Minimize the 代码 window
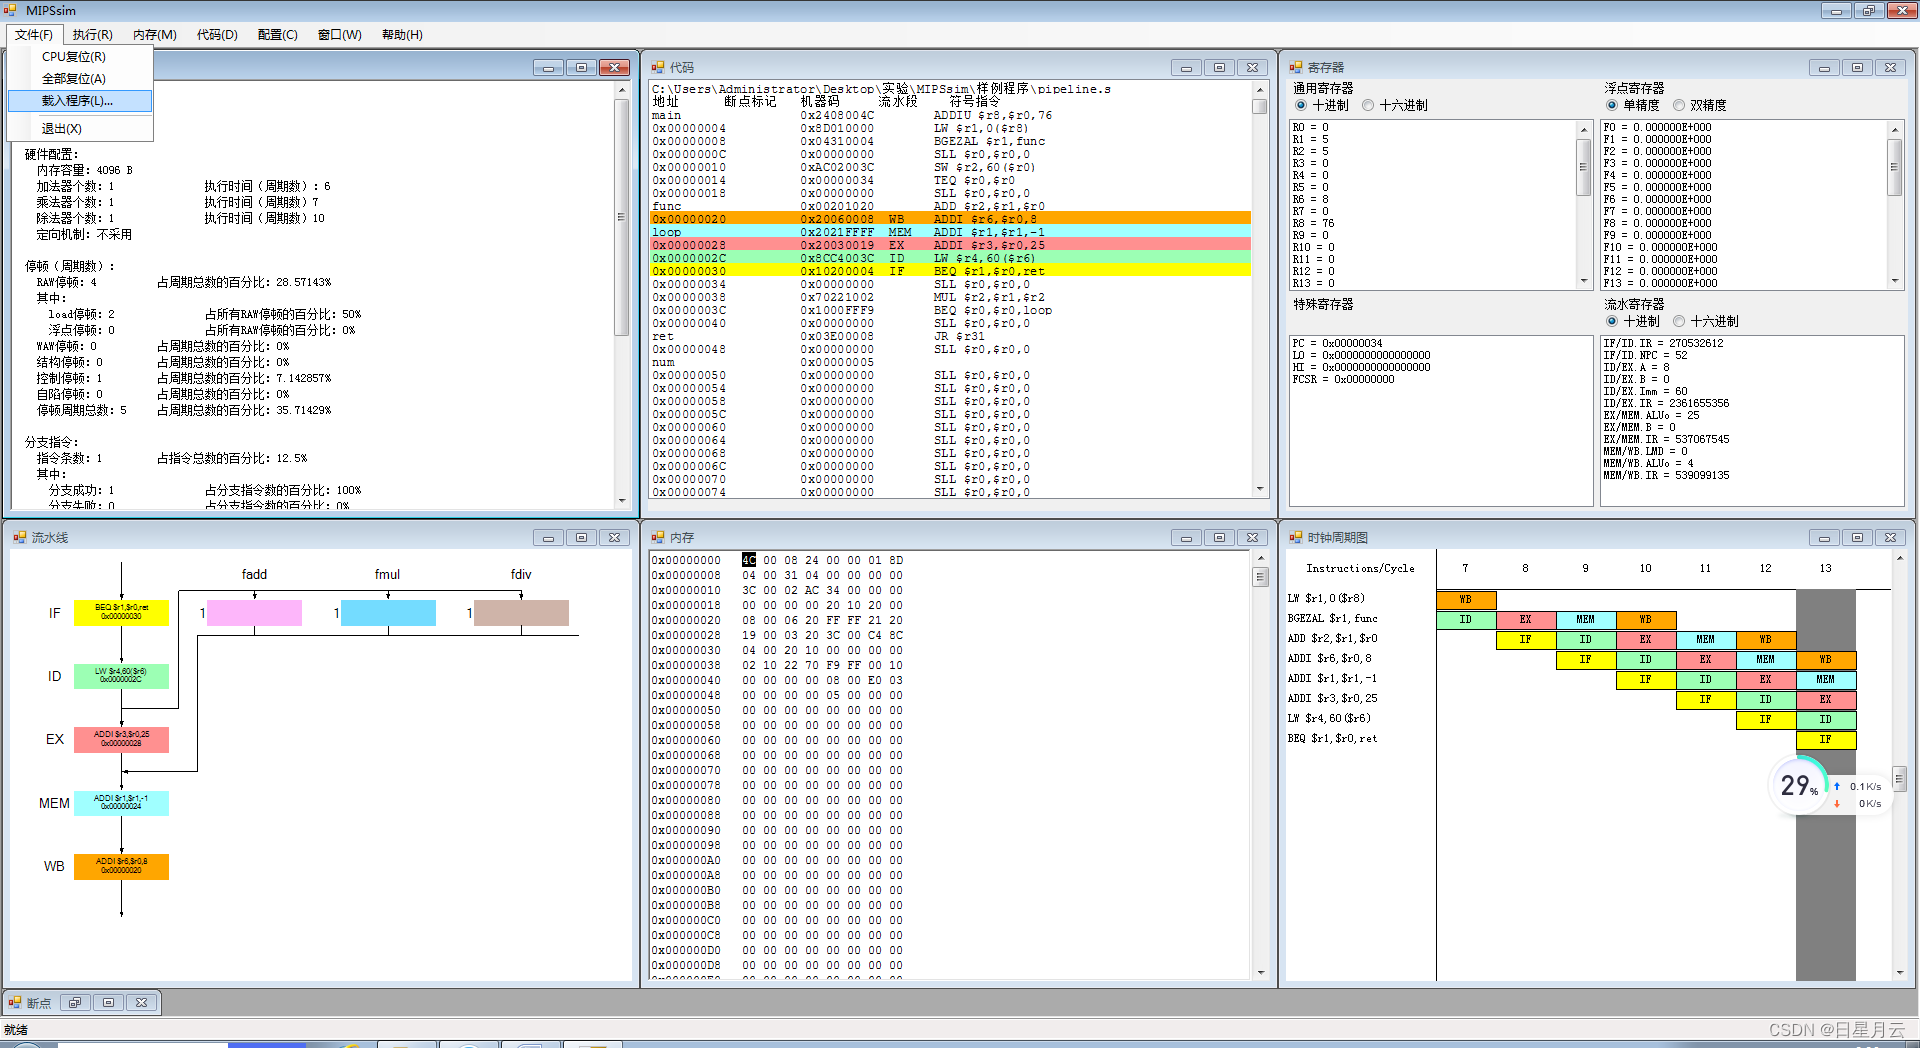Screen dimensions: 1920x1048 (1186, 68)
